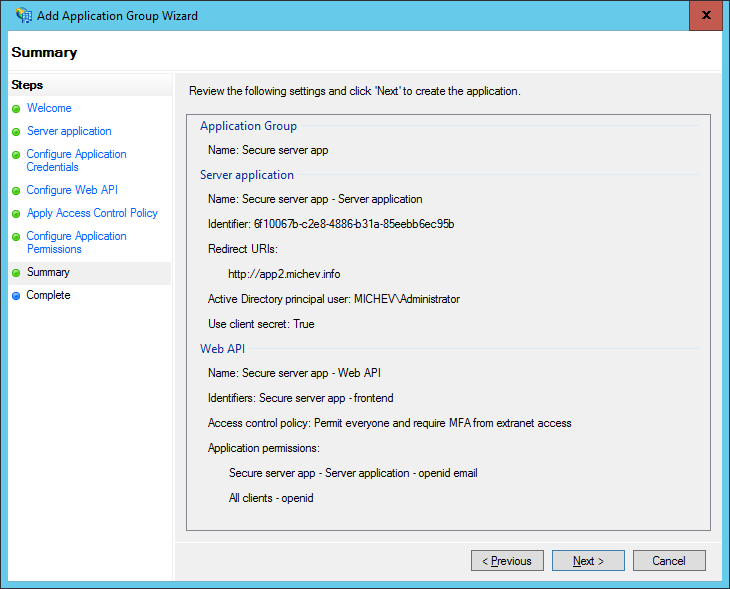
Task: Click the Next button to create application
Action: click(x=588, y=561)
